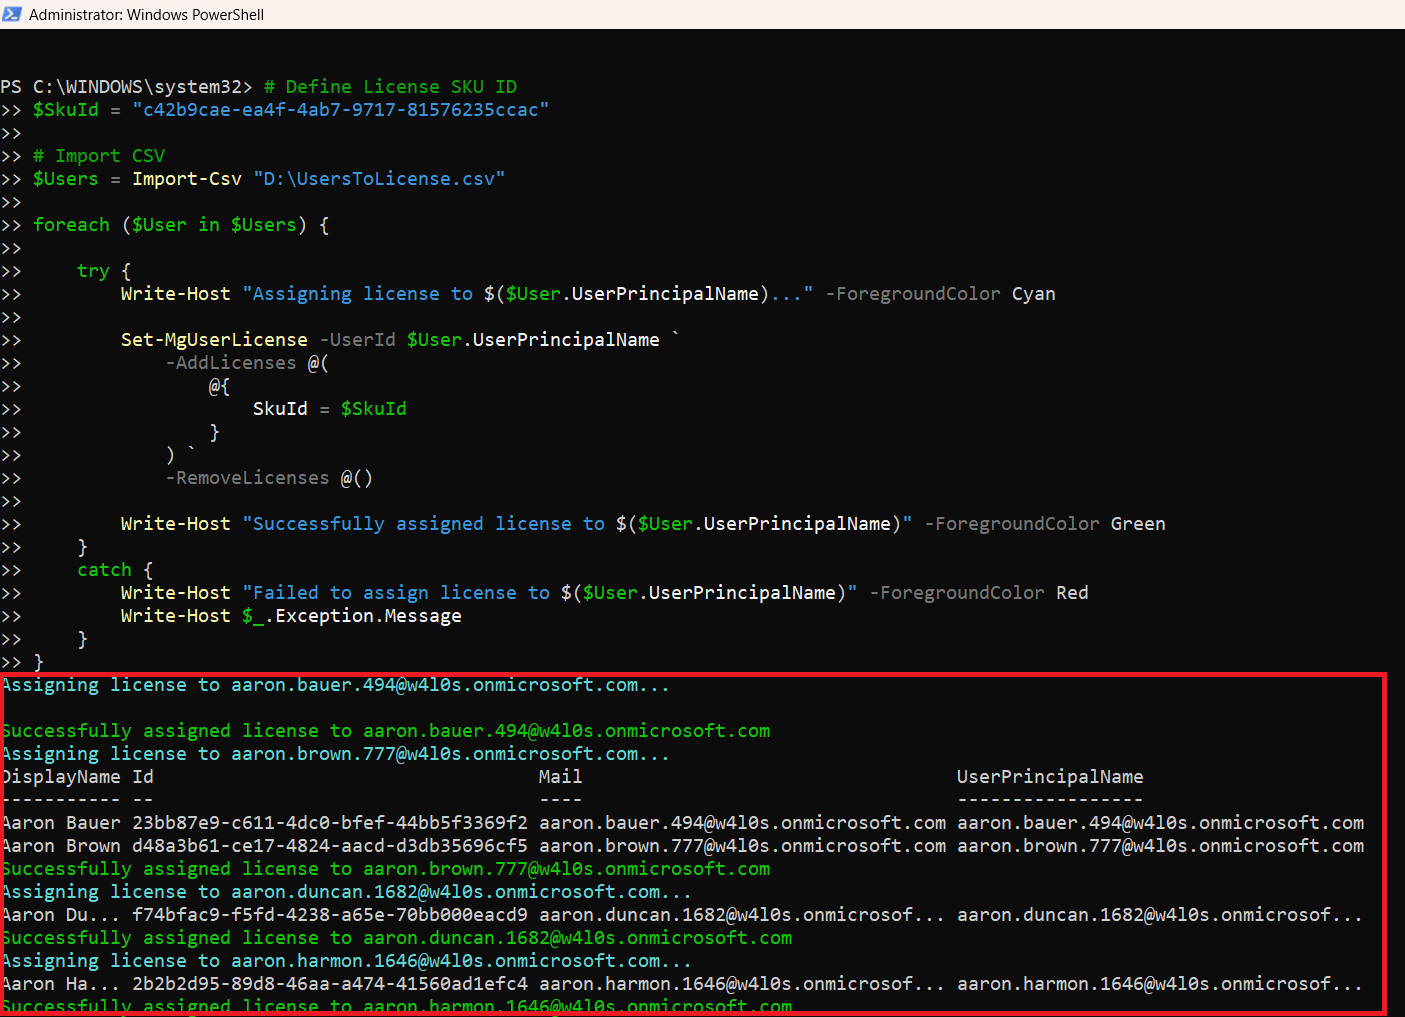Click the SkuId GUID string value
1405x1017 pixels.
340,110
